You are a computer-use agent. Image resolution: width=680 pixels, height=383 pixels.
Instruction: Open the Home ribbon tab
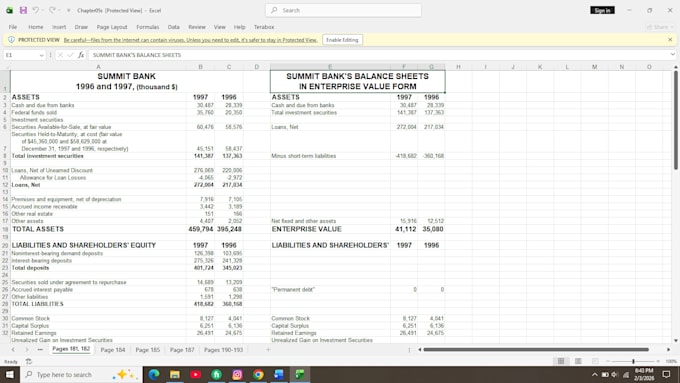(x=36, y=27)
